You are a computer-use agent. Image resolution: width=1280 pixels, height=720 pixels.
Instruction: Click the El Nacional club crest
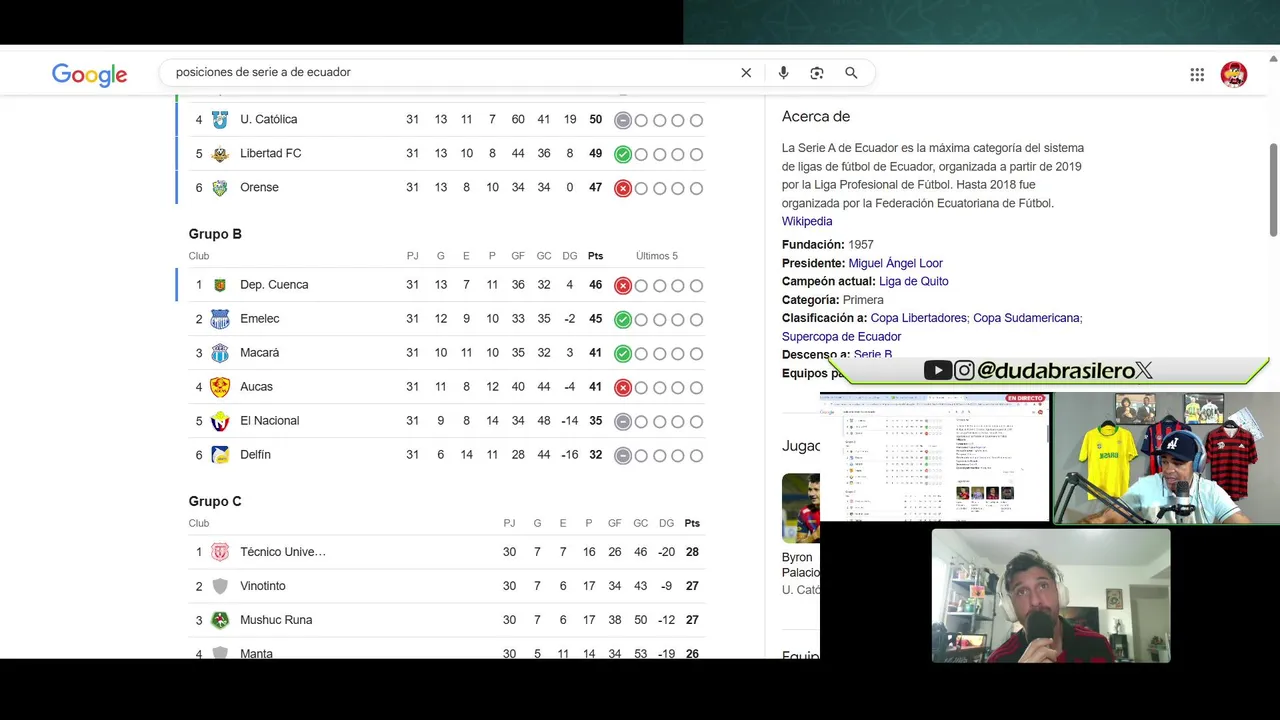[220, 421]
